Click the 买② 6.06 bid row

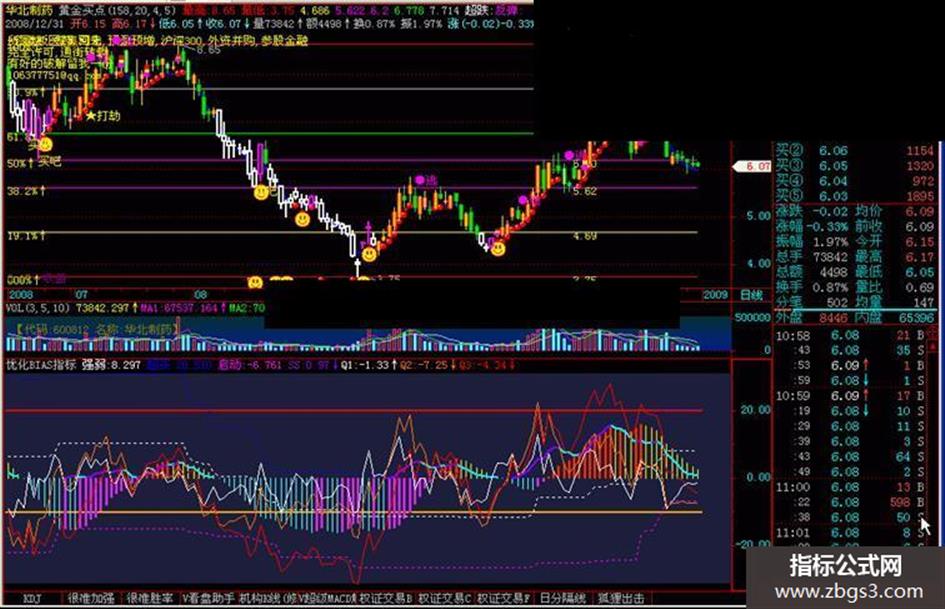click(x=855, y=150)
